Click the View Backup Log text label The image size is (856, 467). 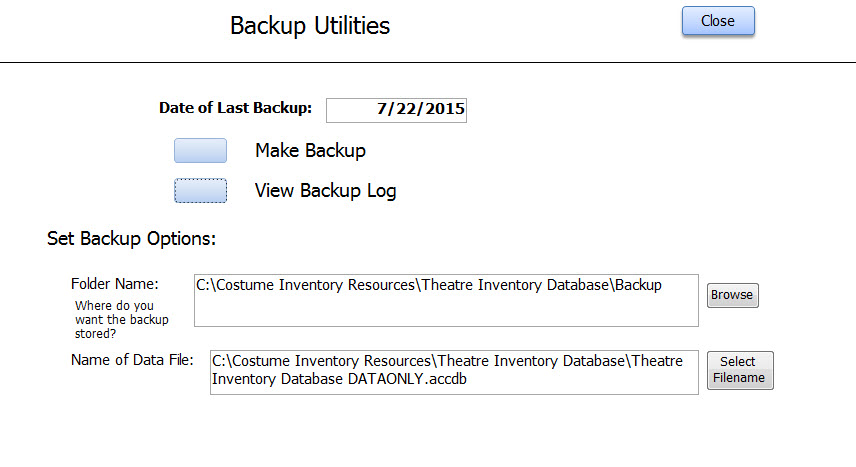[x=325, y=191]
